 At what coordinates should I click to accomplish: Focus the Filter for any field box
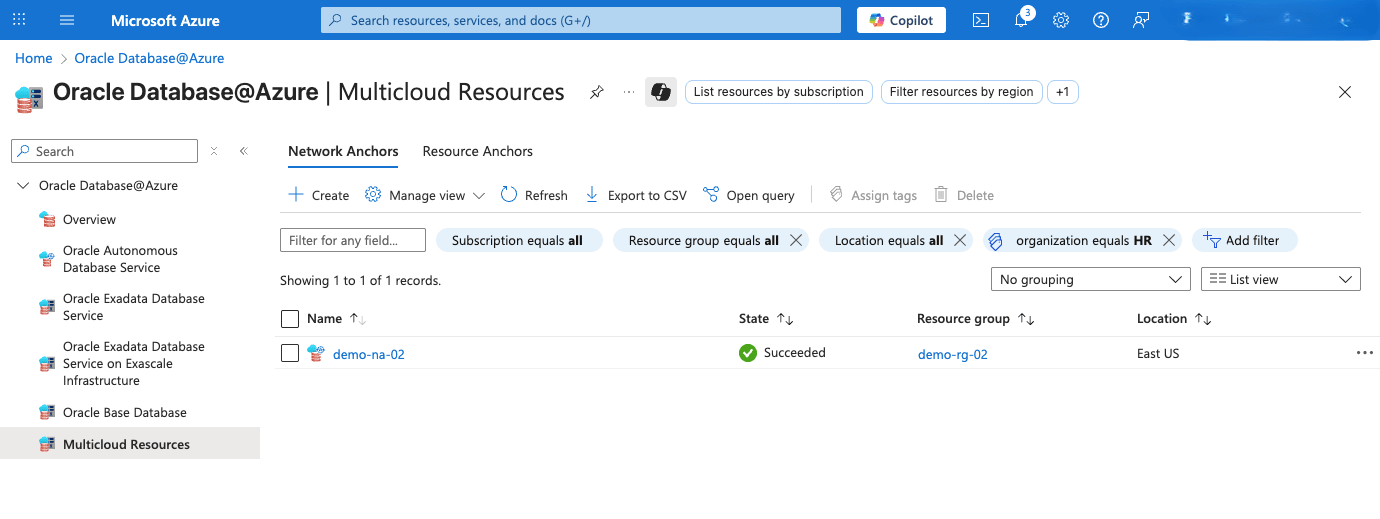352,240
